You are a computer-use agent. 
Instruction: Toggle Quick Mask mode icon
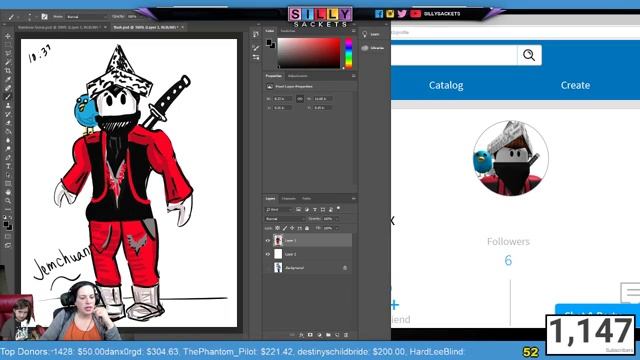click(x=8, y=236)
